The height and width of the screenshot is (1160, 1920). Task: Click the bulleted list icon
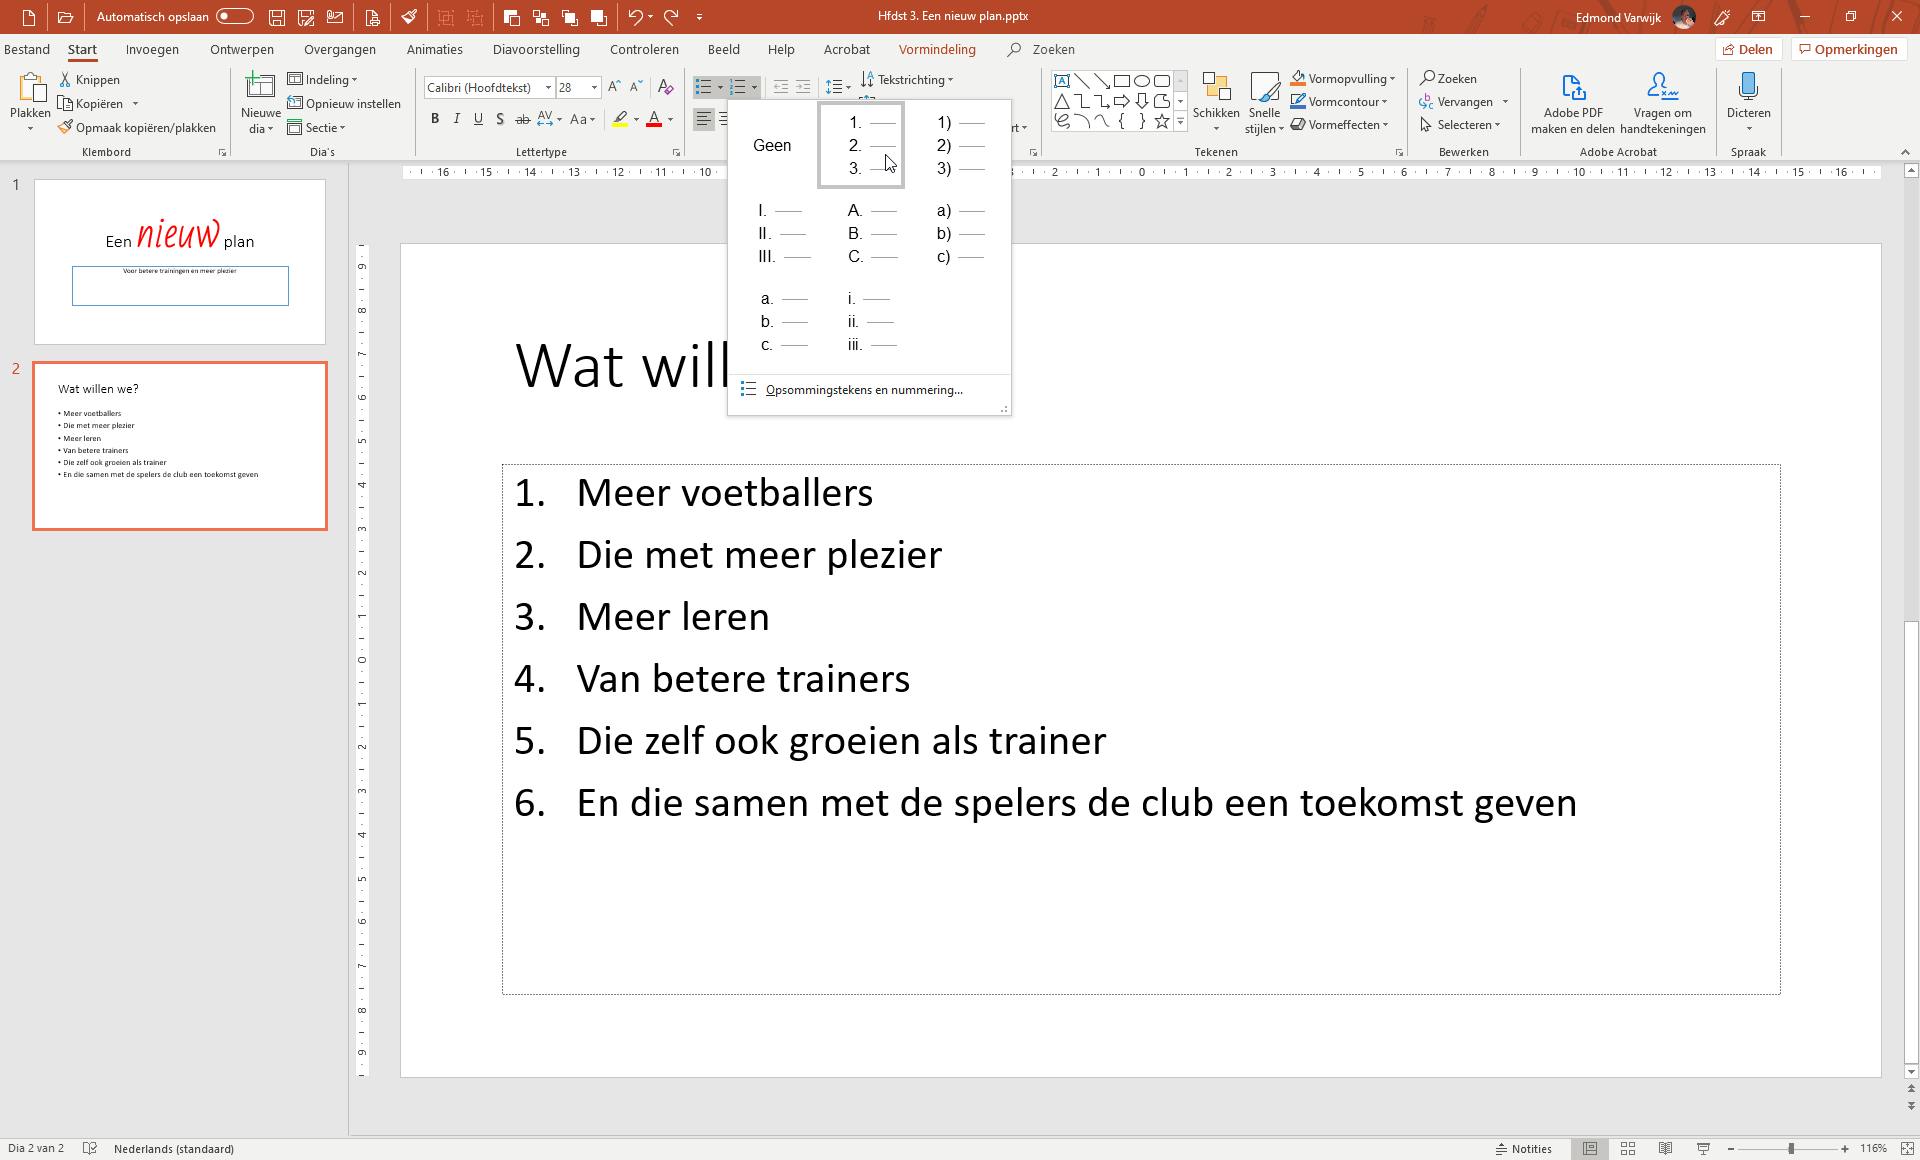pyautogui.click(x=704, y=88)
